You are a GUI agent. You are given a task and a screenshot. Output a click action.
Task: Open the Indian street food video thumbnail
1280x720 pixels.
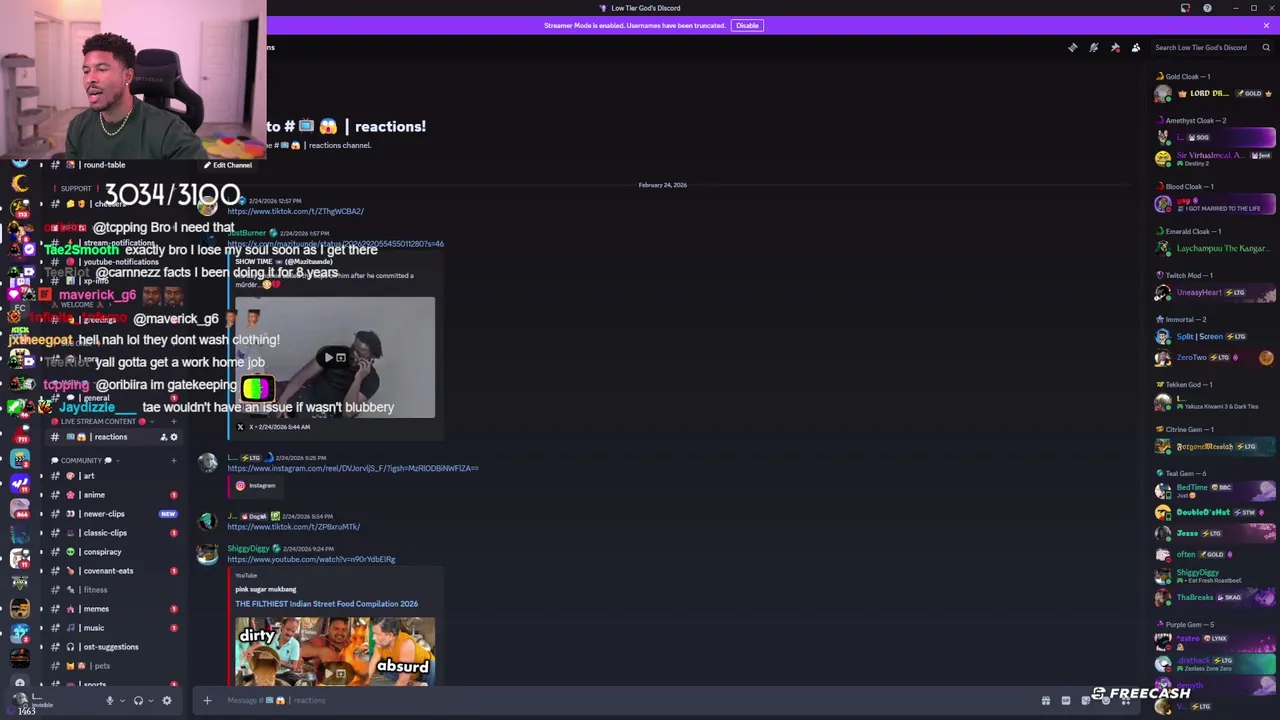(x=335, y=651)
